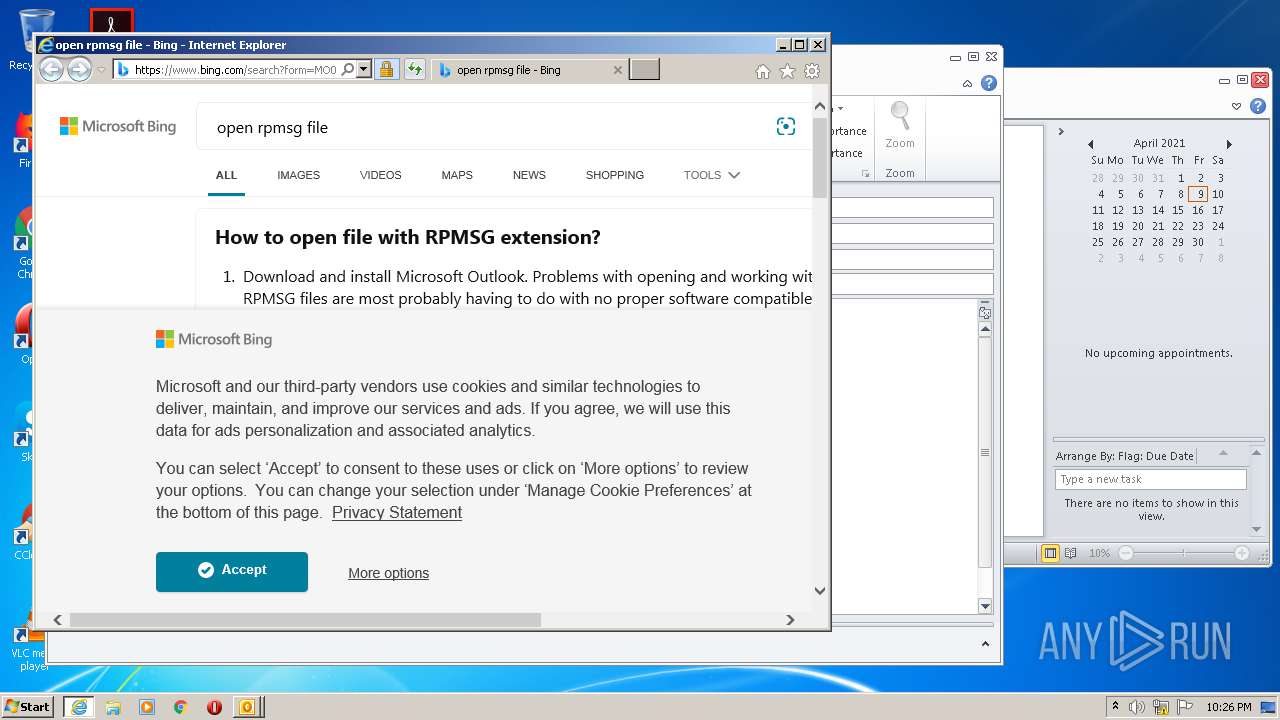
Task: Click Zoom magnifier in Outlook message ribbon
Action: (x=900, y=126)
